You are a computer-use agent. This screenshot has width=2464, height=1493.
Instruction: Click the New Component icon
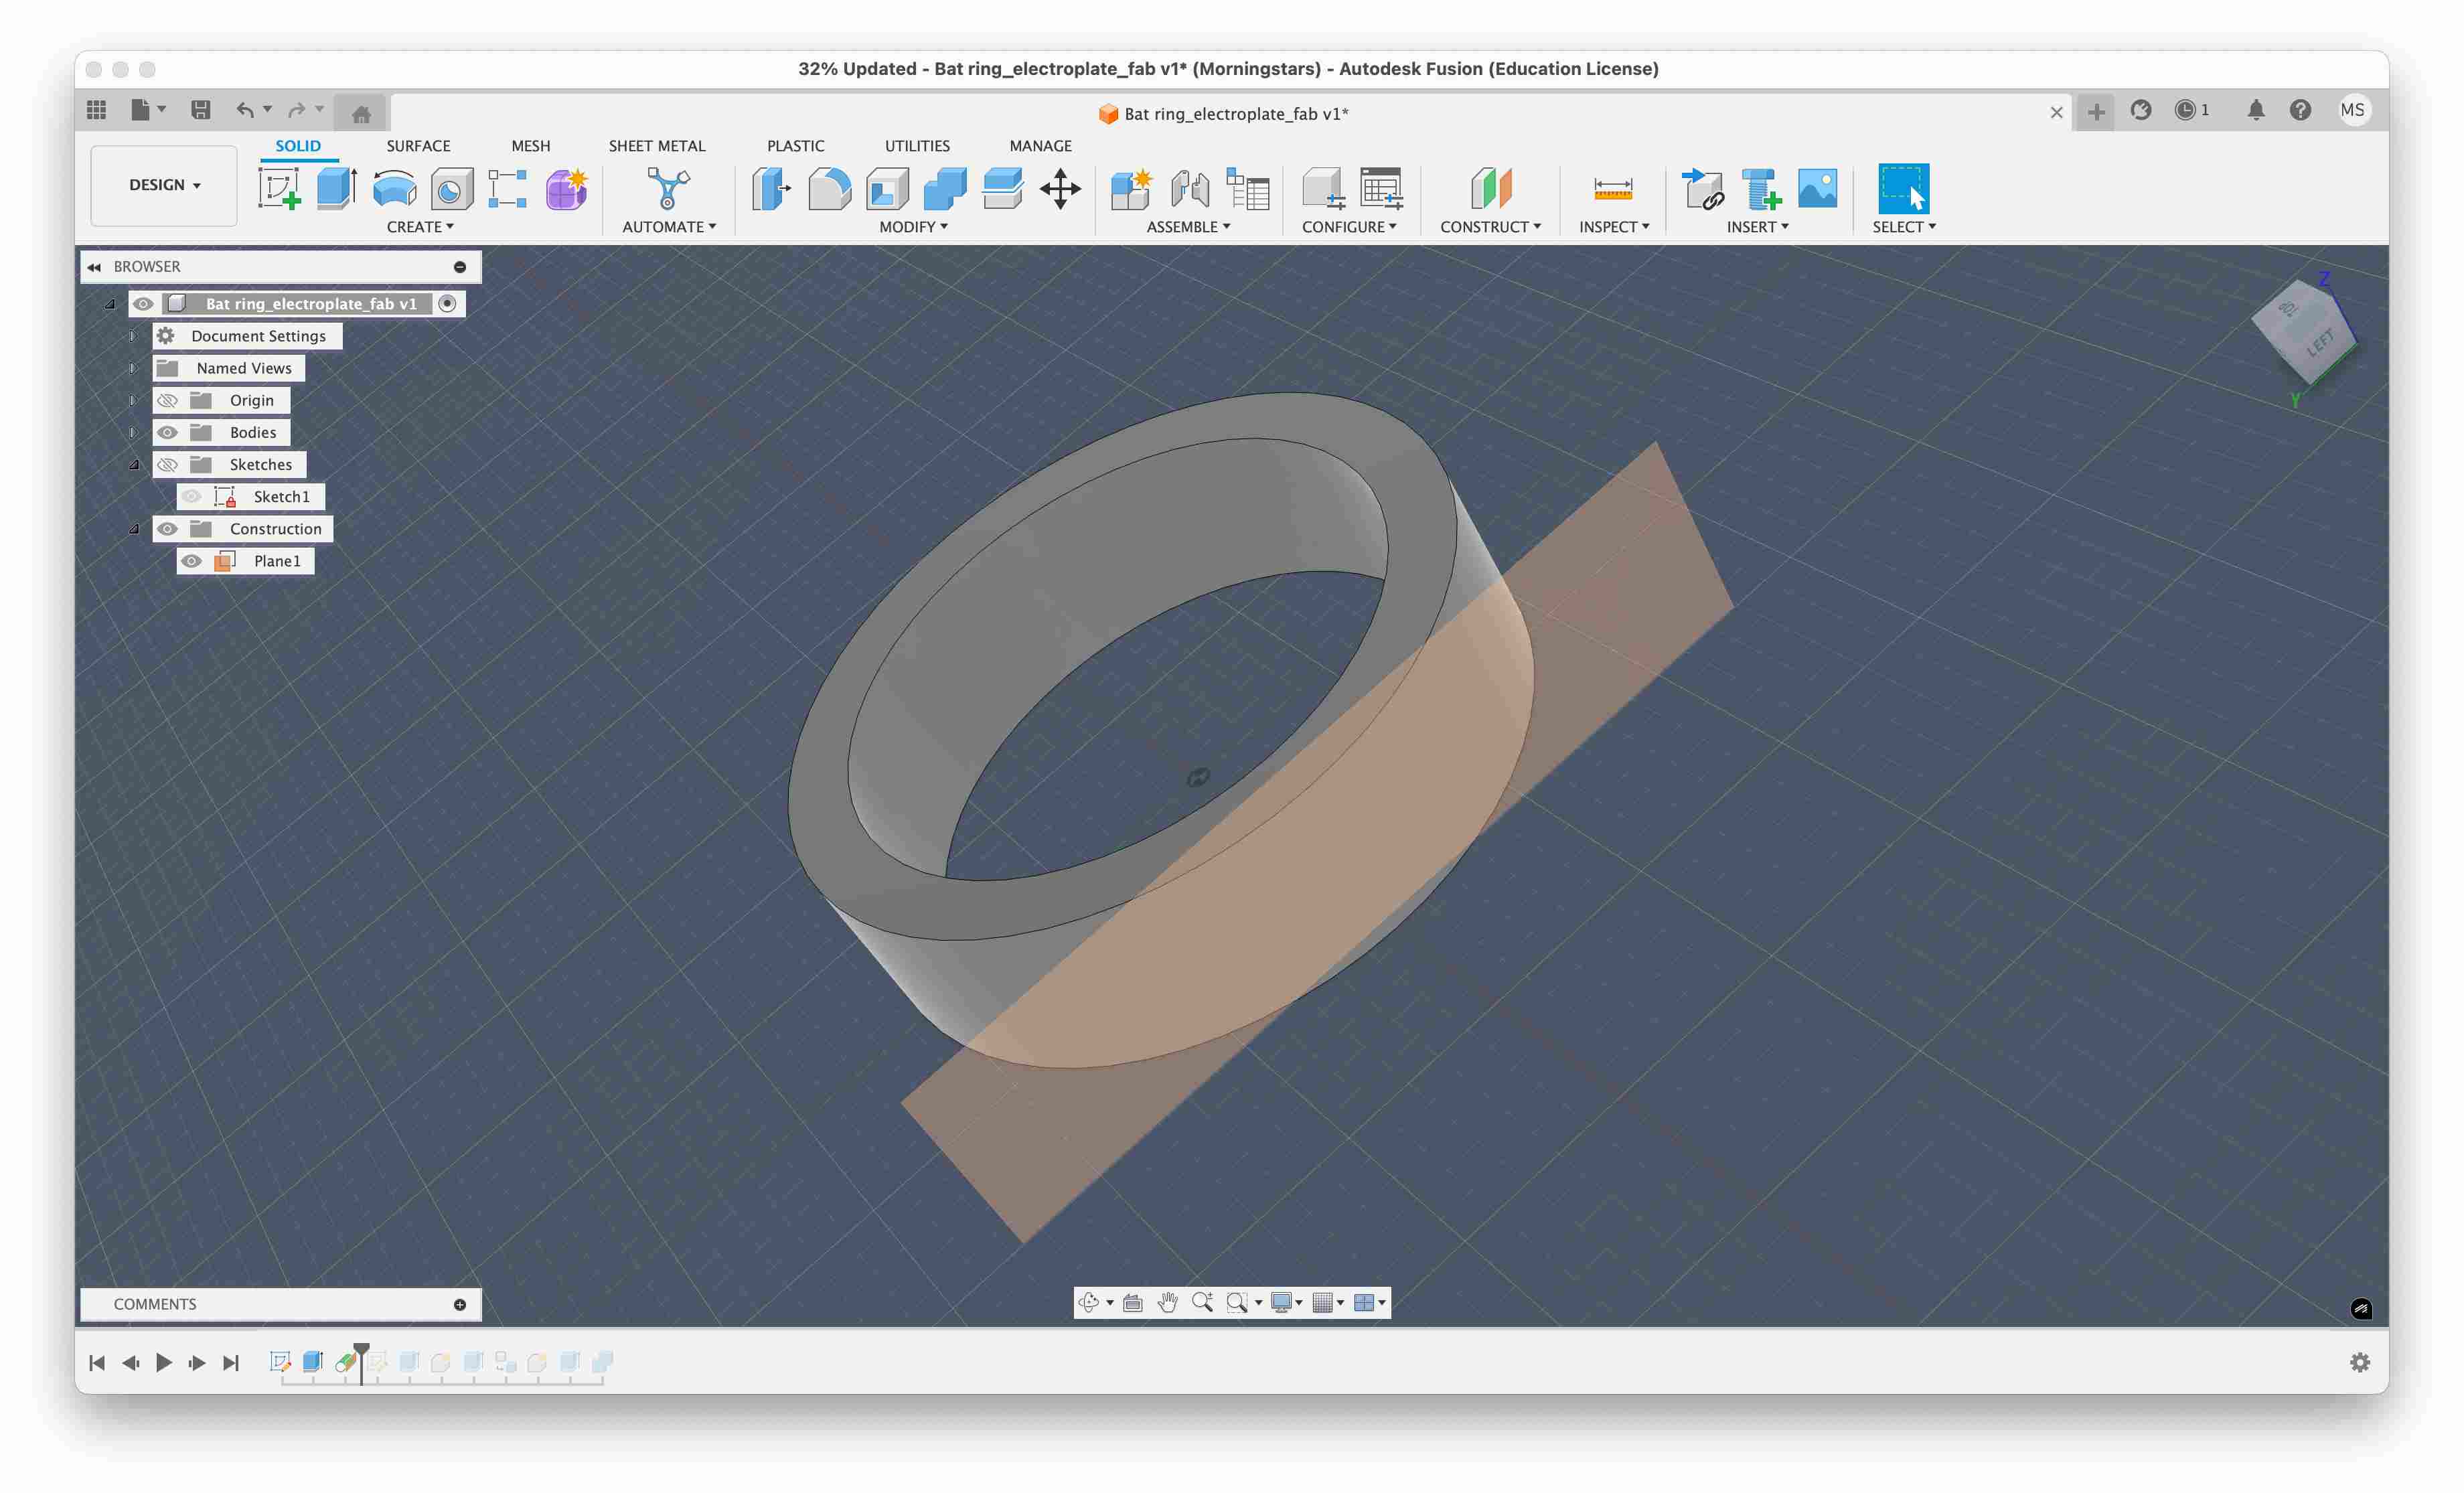[1132, 188]
